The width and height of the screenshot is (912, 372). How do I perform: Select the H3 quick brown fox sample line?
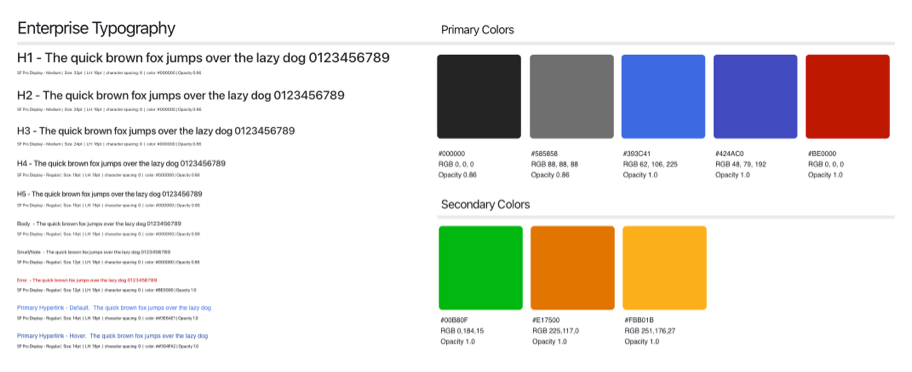click(x=155, y=131)
